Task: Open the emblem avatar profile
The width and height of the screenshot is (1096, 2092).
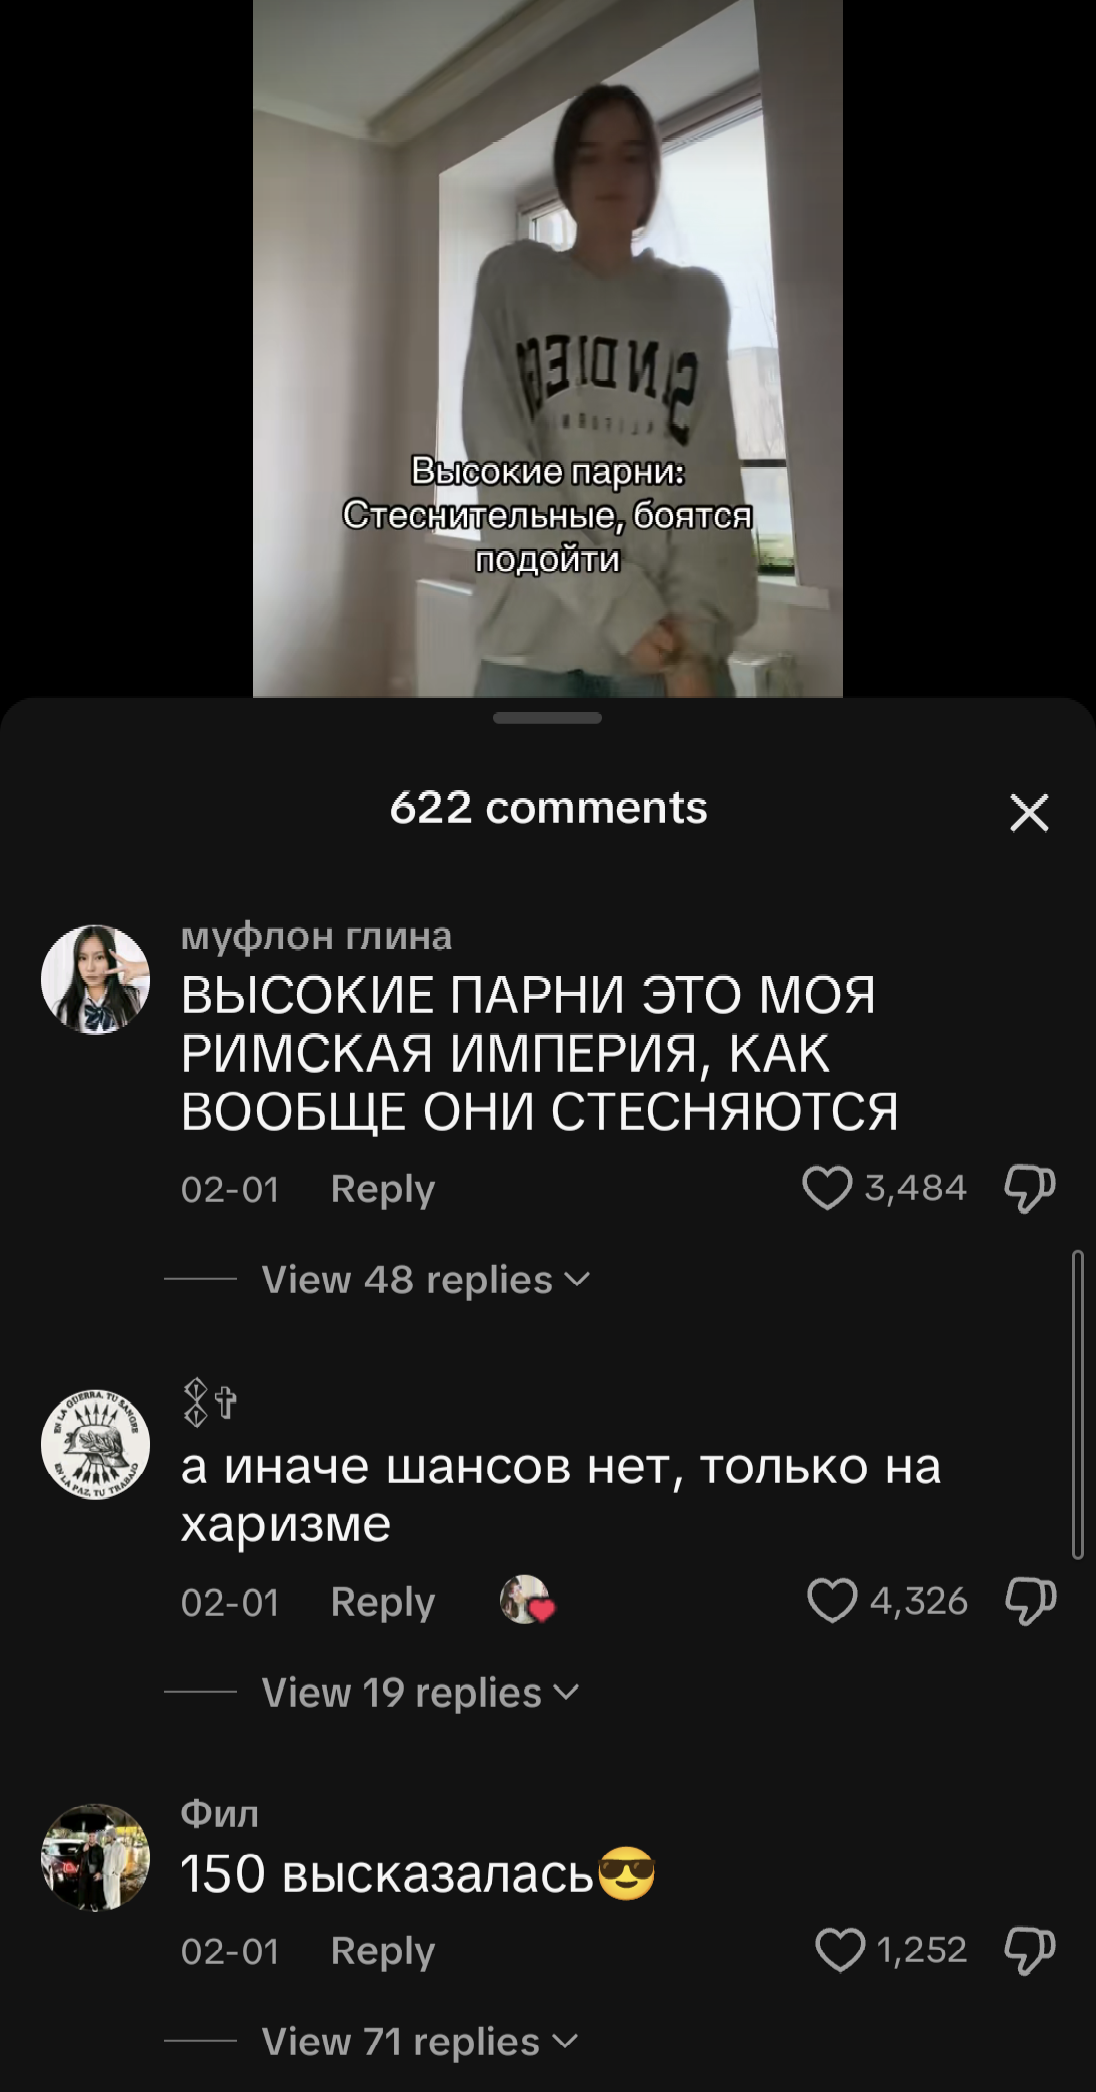Action: (x=95, y=1444)
